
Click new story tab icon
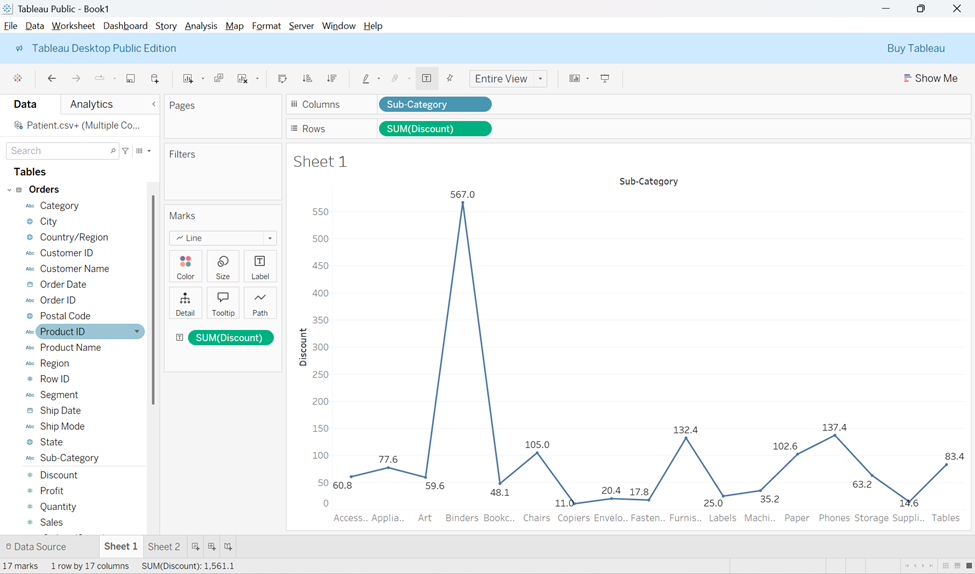click(x=228, y=547)
